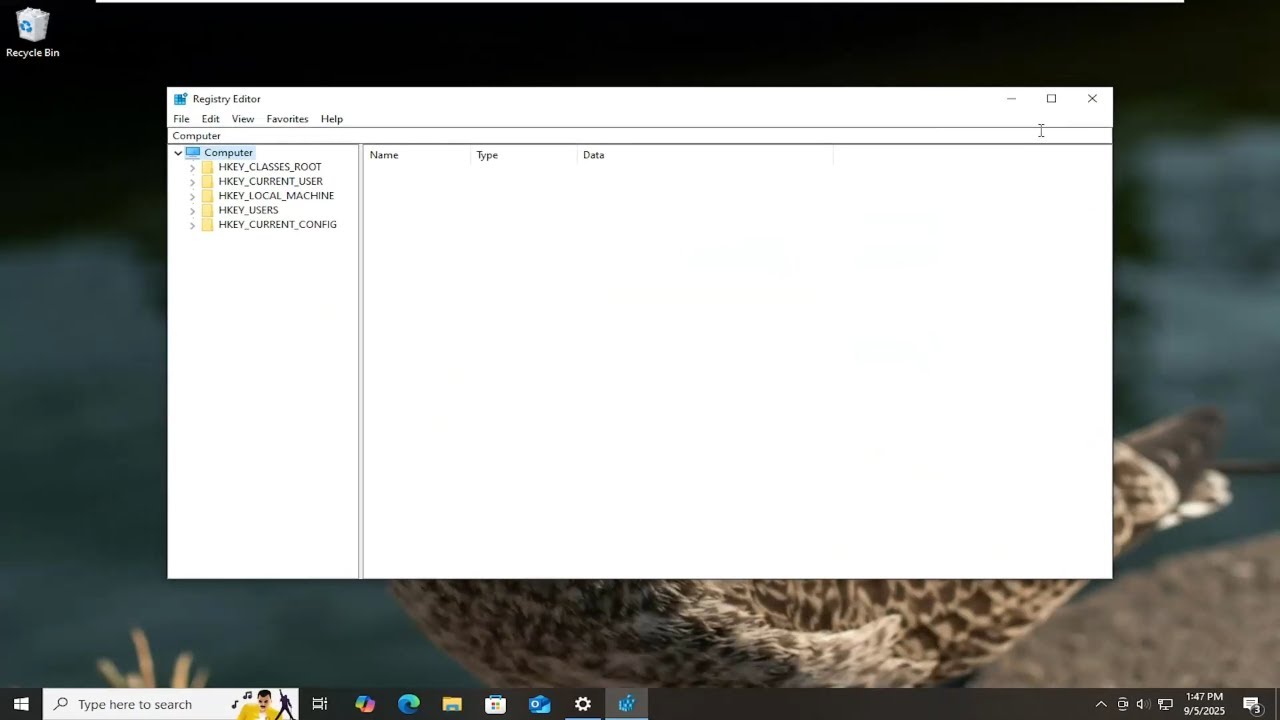1280x720 pixels.
Task: Click the Data column header
Action: pos(705,155)
